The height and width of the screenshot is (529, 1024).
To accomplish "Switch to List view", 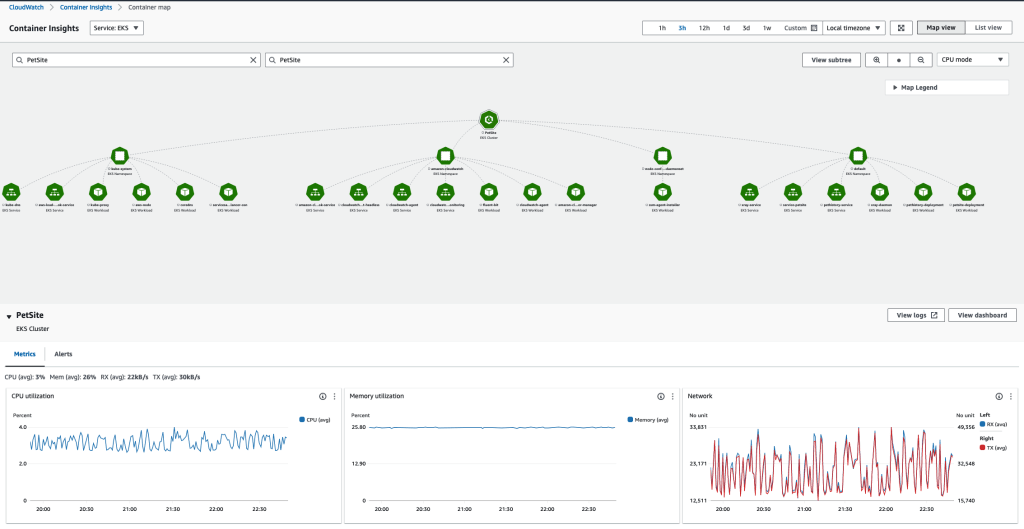I will 987,28.
